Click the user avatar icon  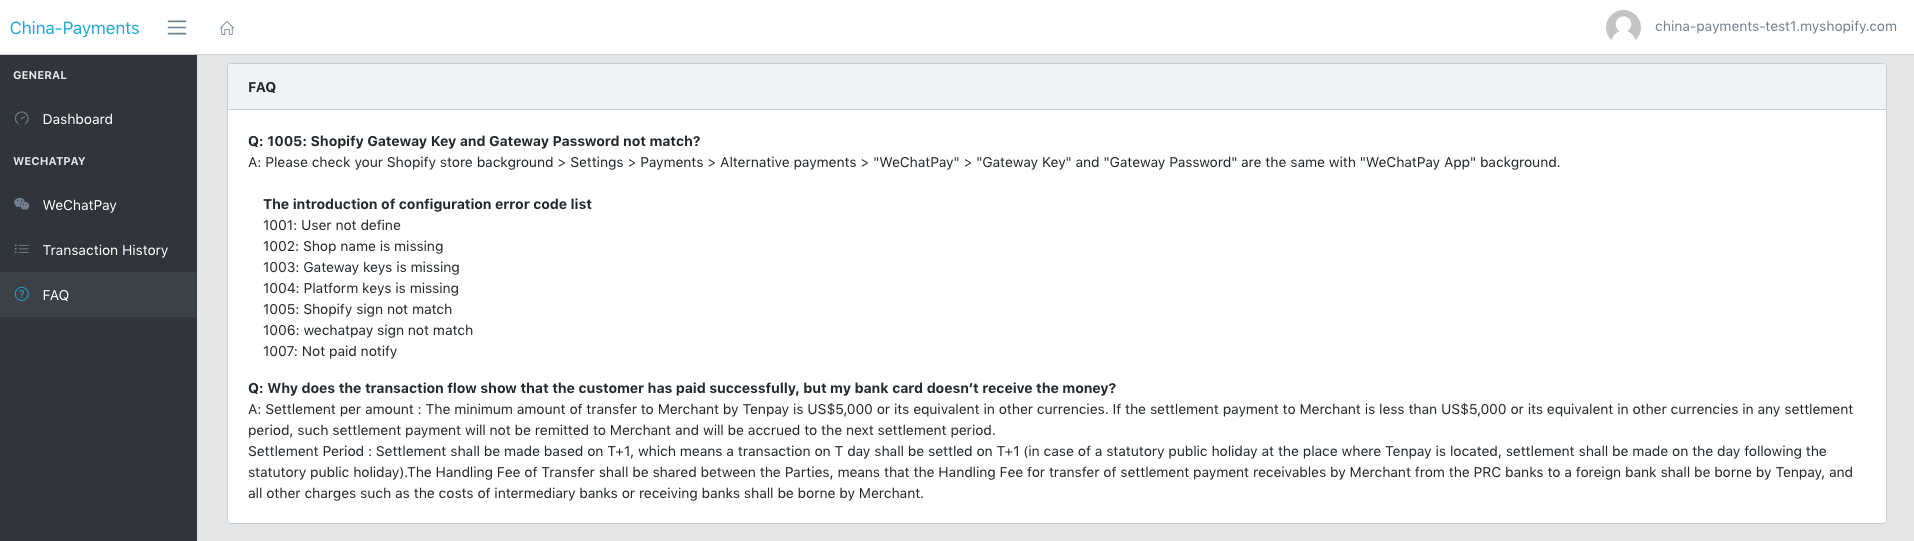tap(1623, 27)
